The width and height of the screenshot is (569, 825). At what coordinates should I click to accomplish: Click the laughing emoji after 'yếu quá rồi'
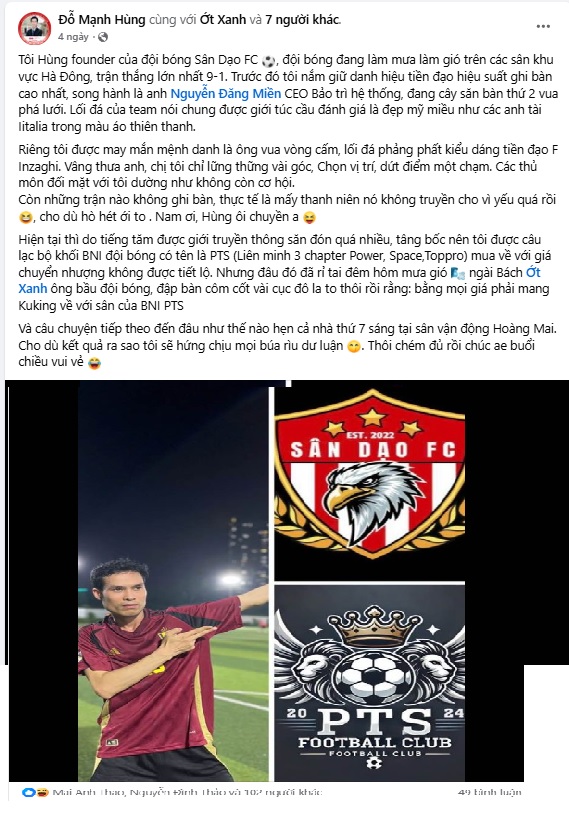tap(25, 217)
